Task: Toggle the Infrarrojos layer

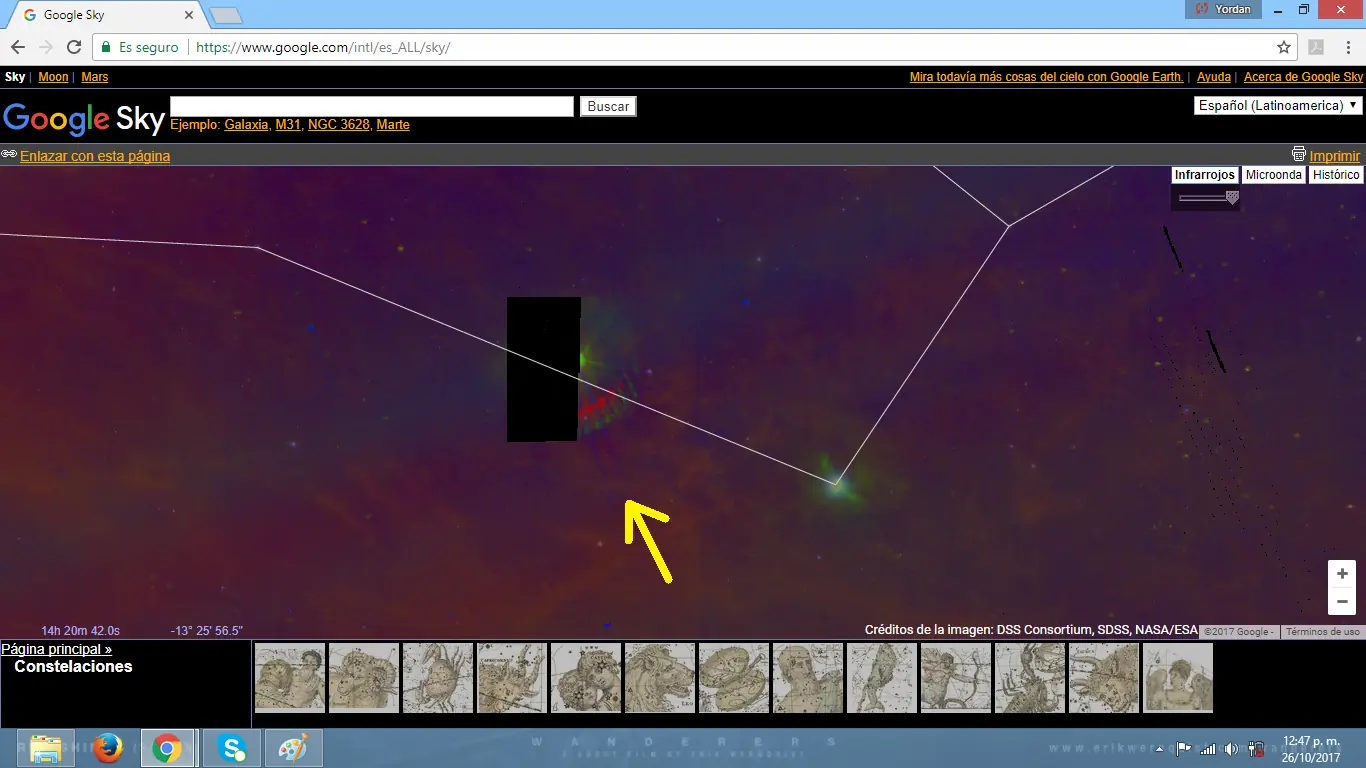Action: point(1205,175)
